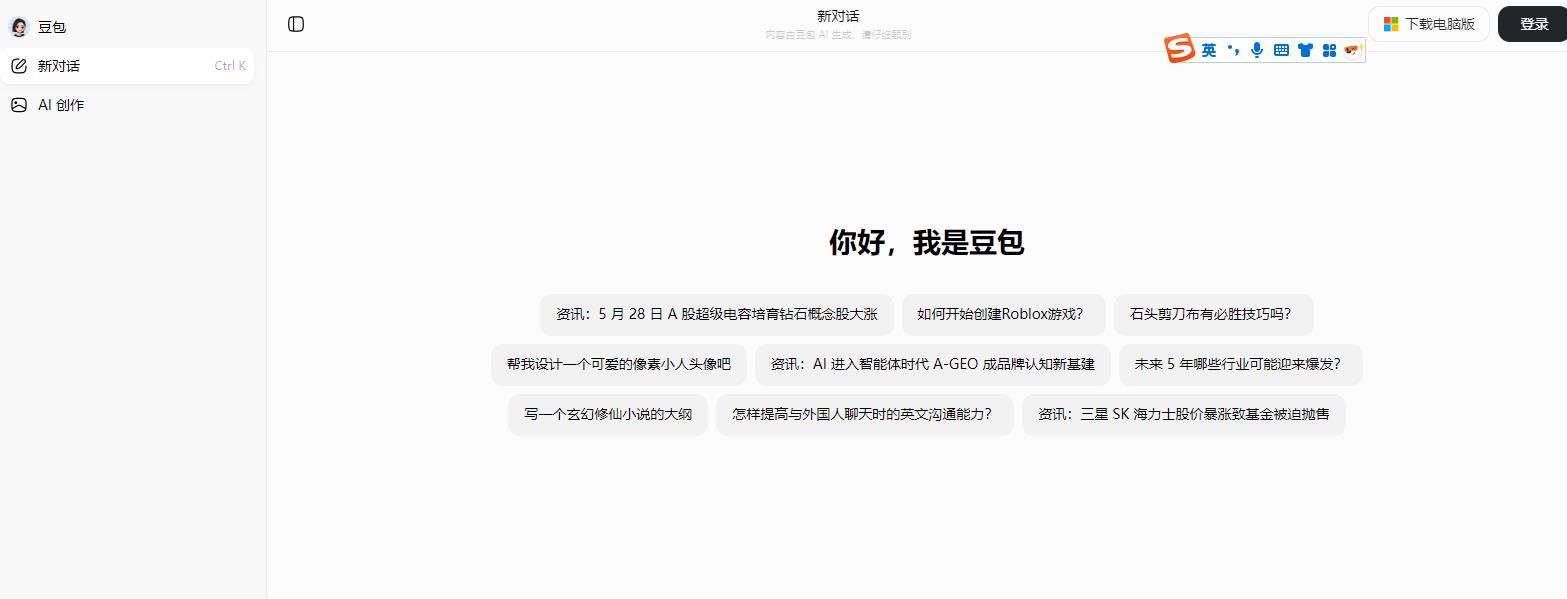Click the Ctrl K shortcut hint

coord(230,66)
